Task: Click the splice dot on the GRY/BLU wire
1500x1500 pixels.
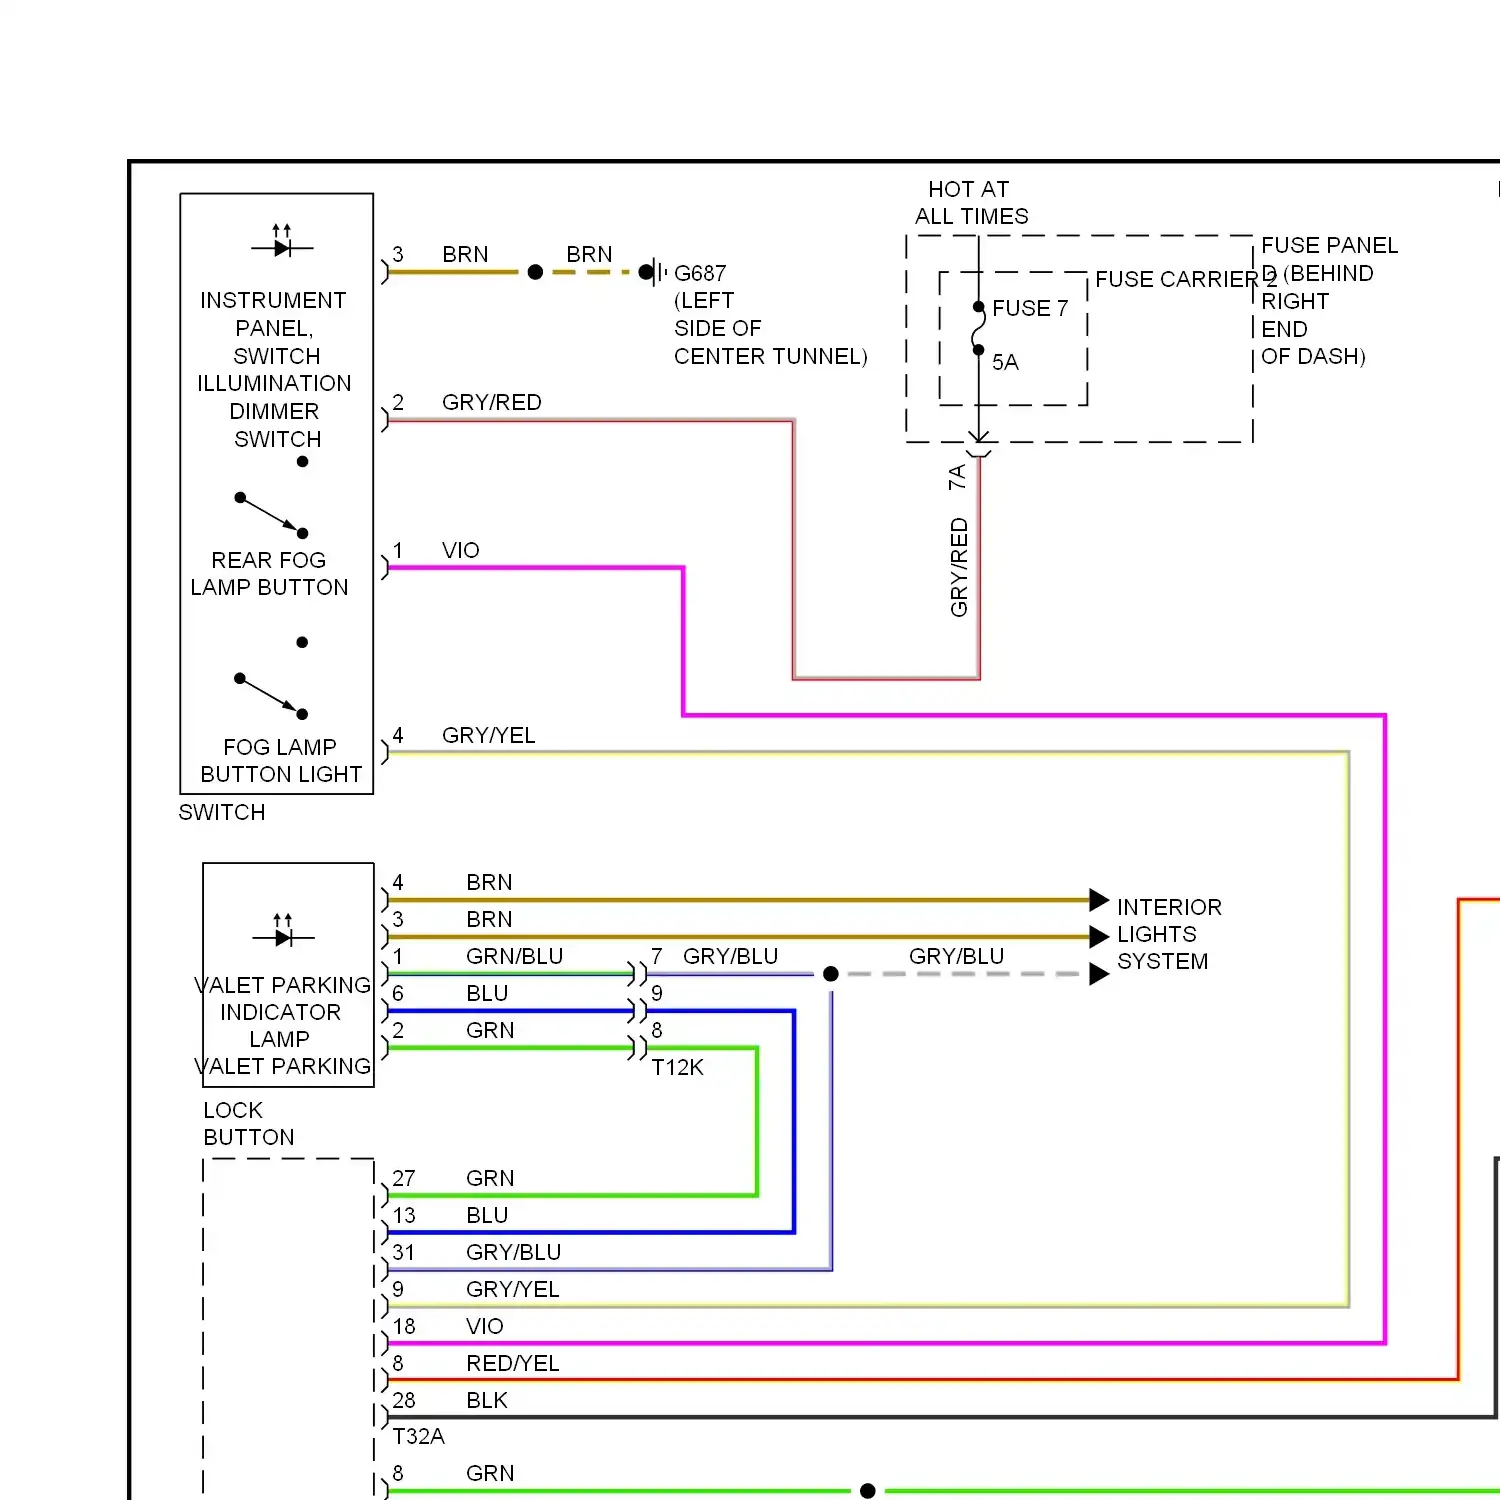Action: (830, 973)
